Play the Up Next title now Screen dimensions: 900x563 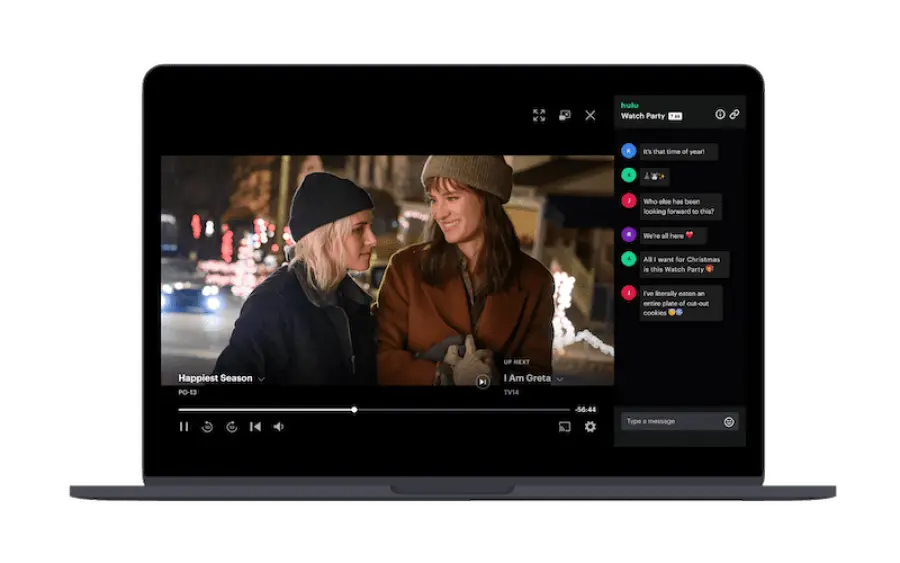[x=483, y=381]
